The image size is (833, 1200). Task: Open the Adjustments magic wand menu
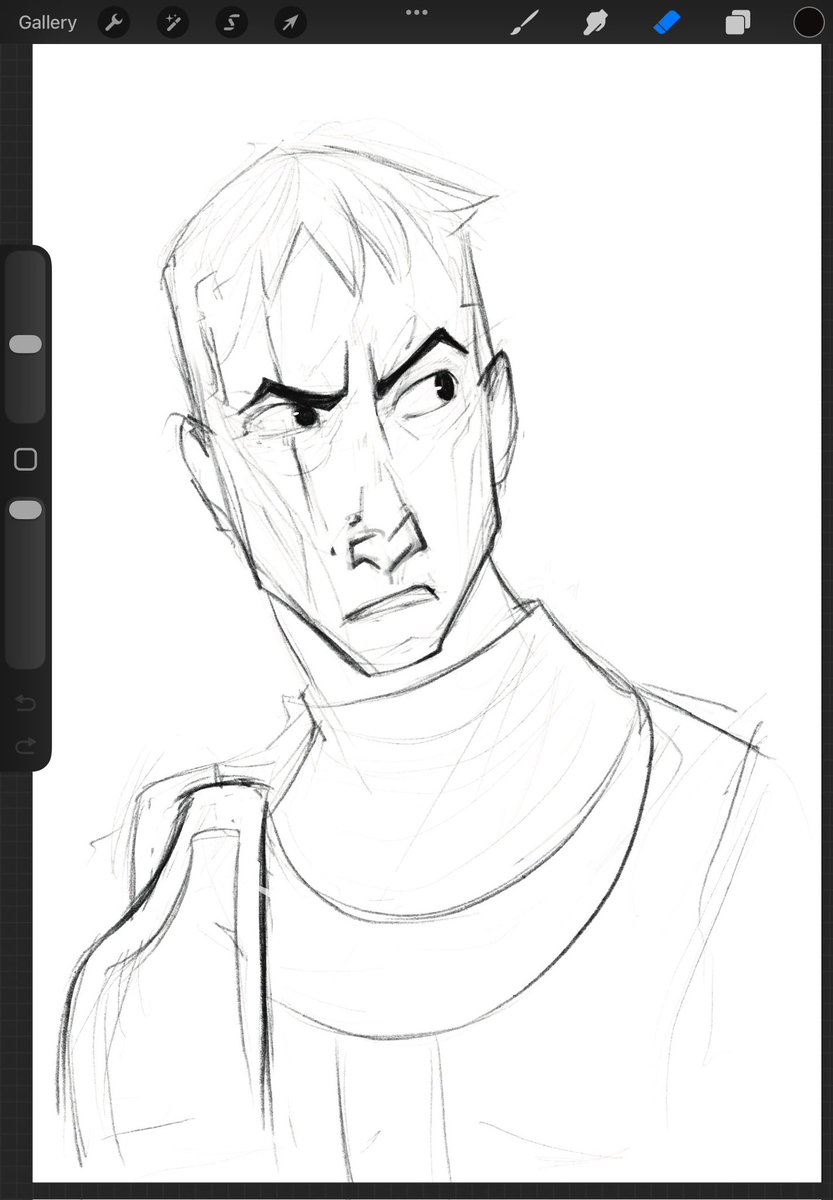(173, 22)
